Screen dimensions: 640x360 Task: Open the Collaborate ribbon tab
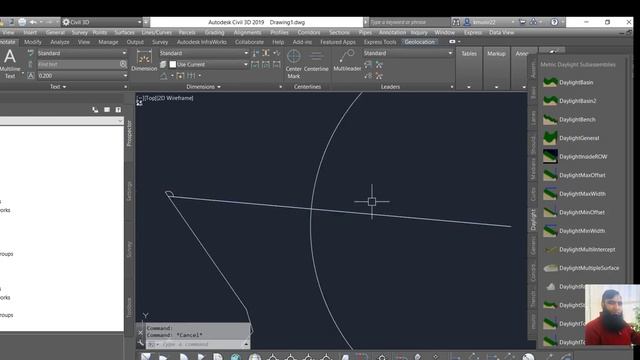(249, 42)
